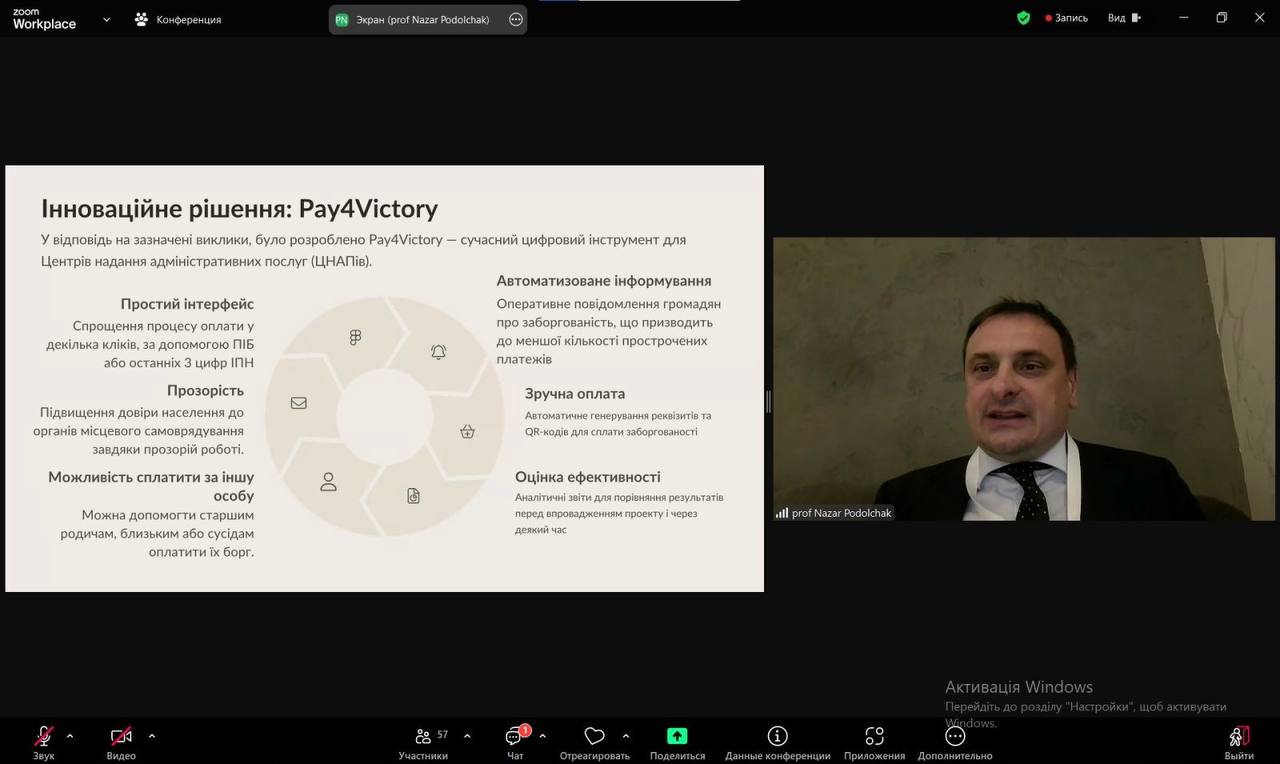Screen dimensions: 1280x764
Task: Open the Участники participants panel
Action: [423, 737]
